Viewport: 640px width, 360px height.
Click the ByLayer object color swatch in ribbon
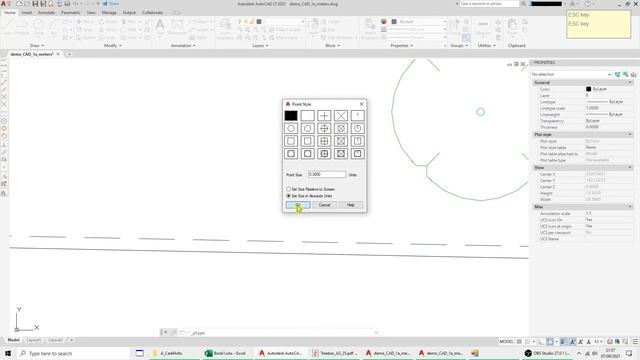(394, 21)
